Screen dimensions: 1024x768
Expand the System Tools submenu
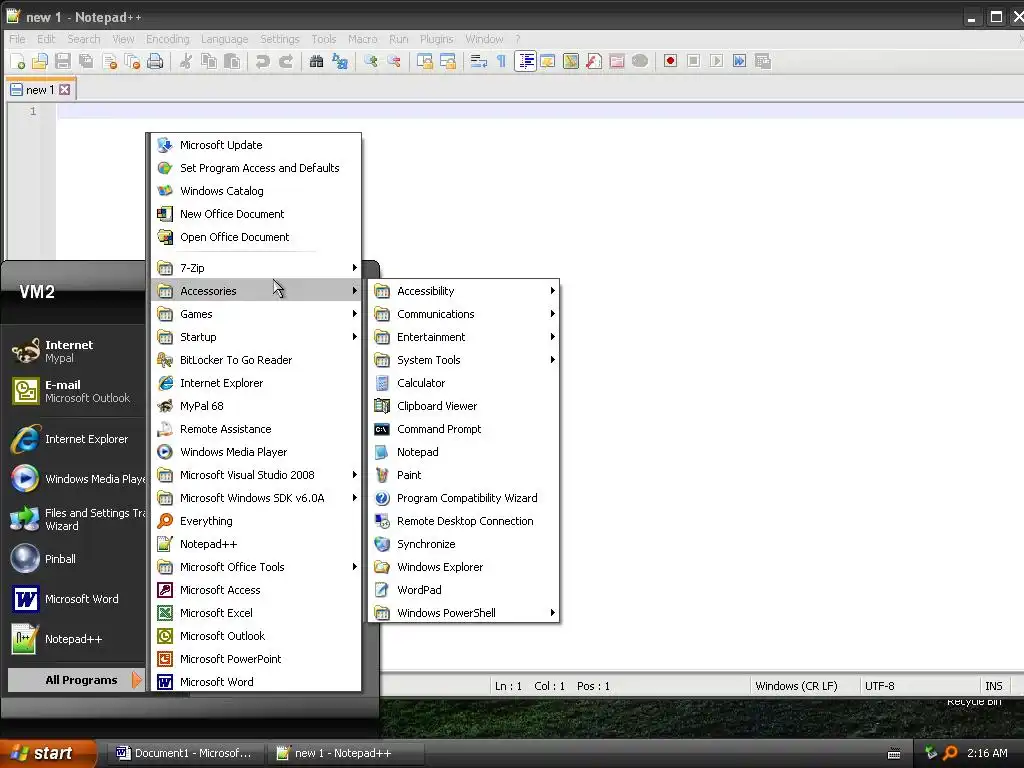[464, 360]
